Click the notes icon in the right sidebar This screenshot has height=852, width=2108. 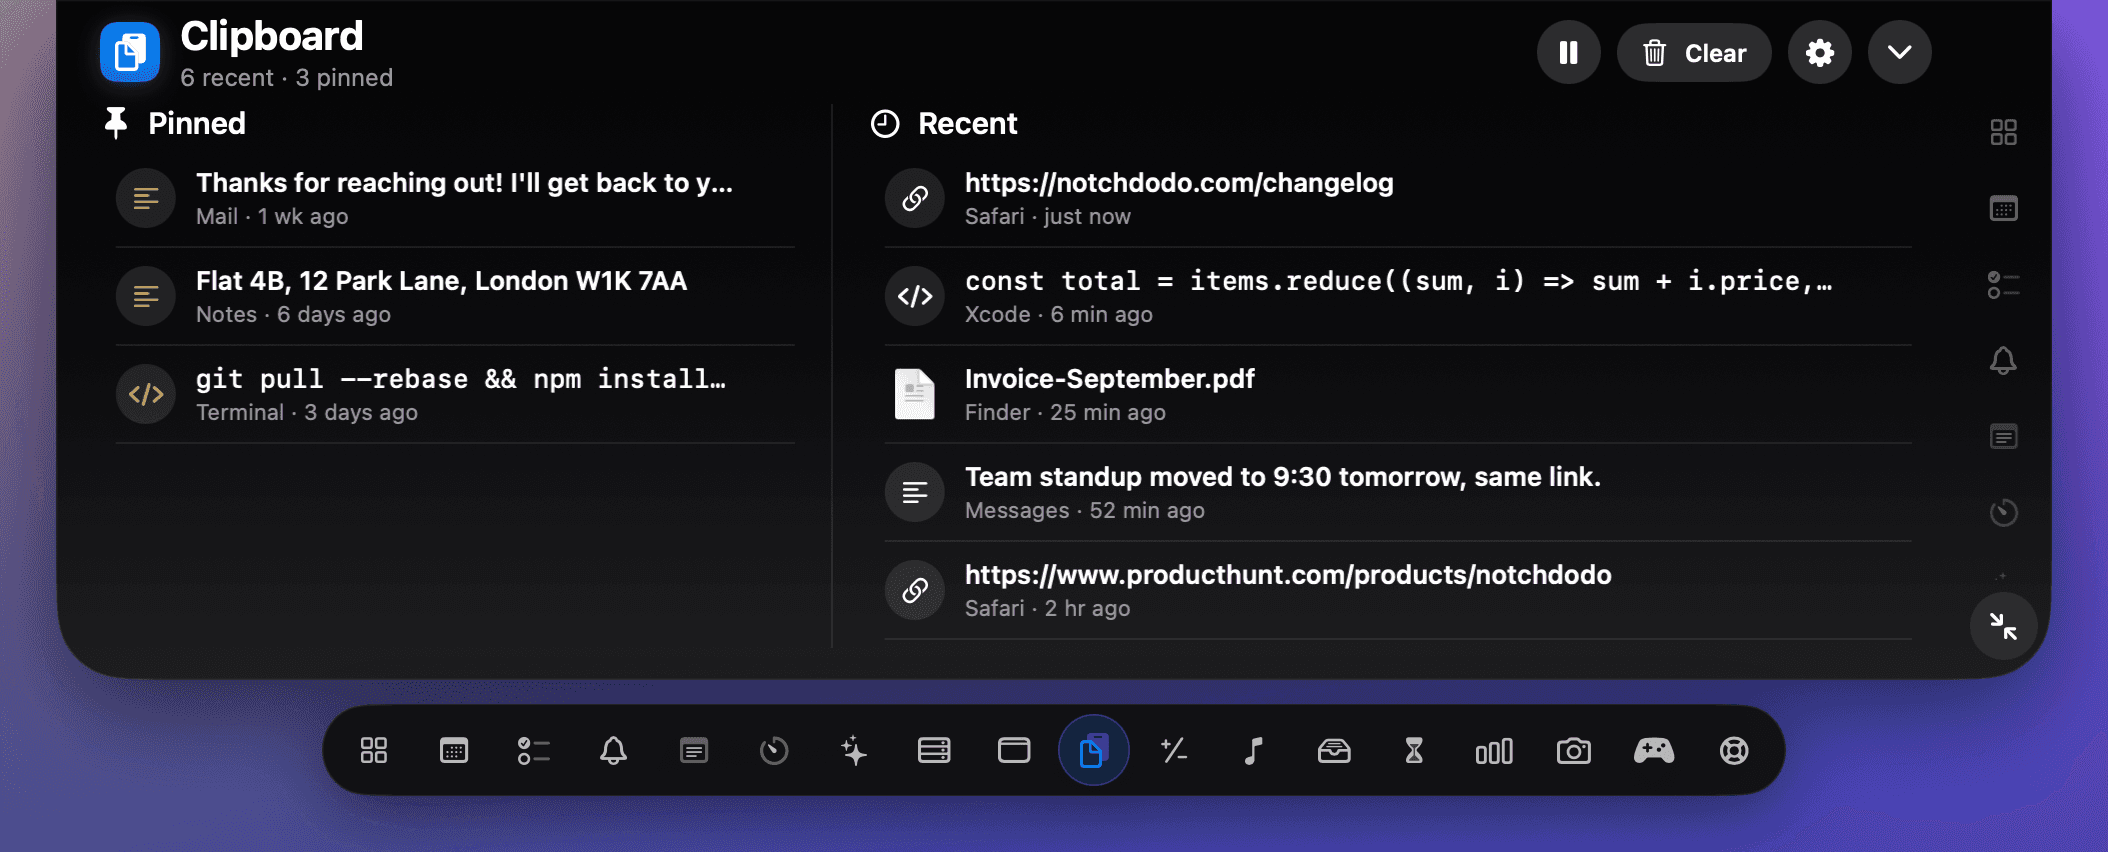click(x=2004, y=436)
